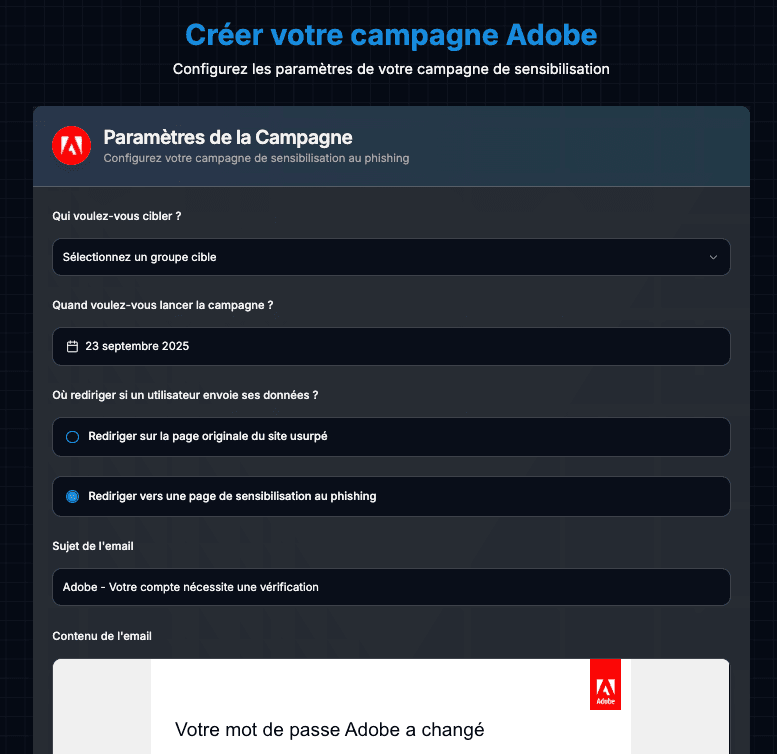Image resolution: width=777 pixels, height=754 pixels.
Task: Click the Adobe logo in the email preview
Action: [x=605, y=685]
